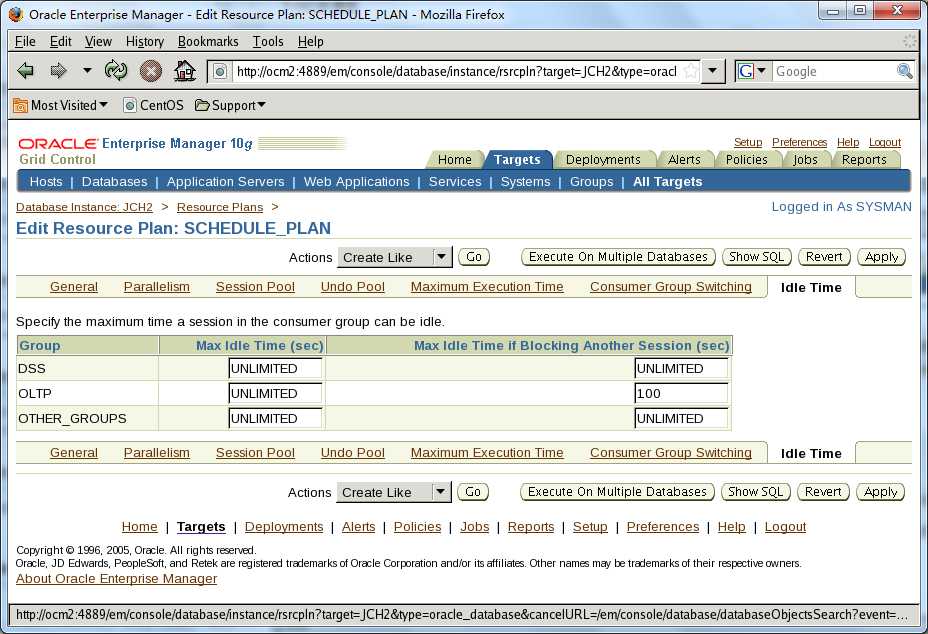Open the Most Visited bookmarks folder
928x634 pixels.
(60, 105)
